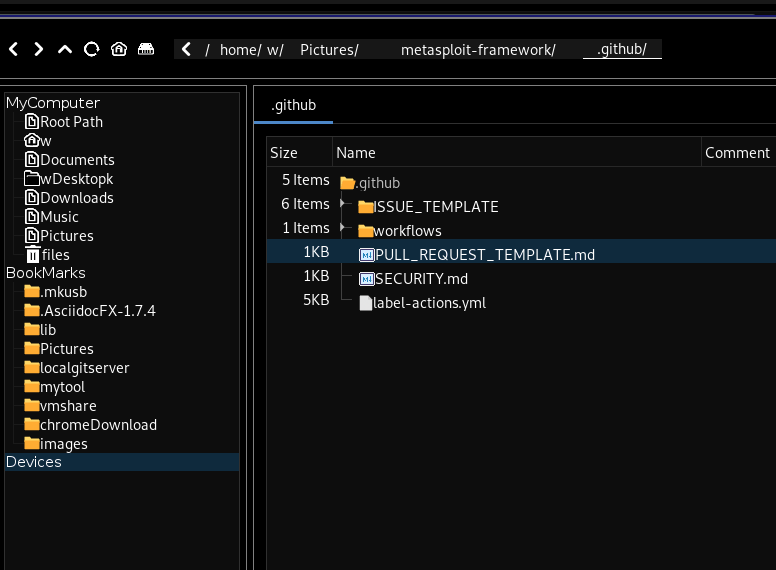Viewport: 776px width, 570px height.
Task: Sort by the Comment column header
Action: (x=738, y=152)
